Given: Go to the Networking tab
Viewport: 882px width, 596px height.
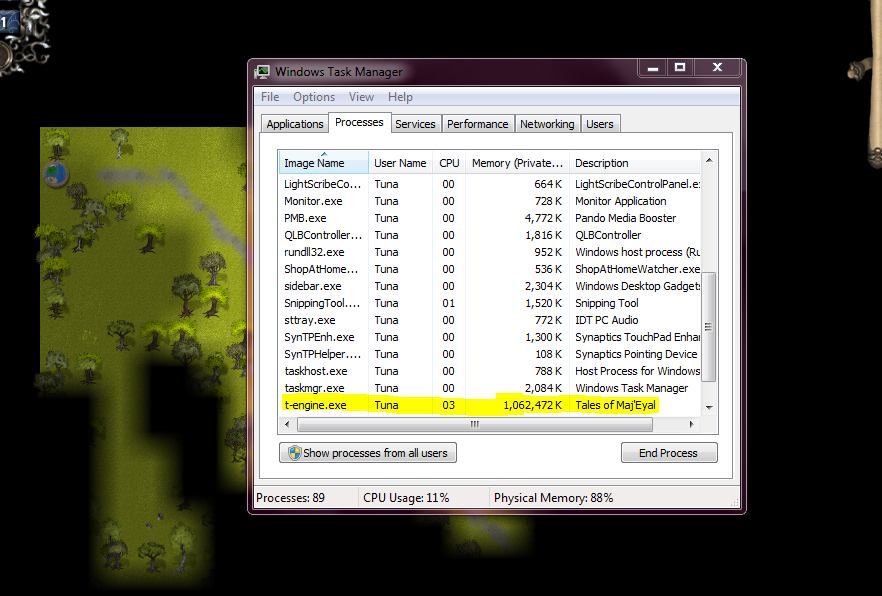Looking at the screenshot, I should click(547, 124).
